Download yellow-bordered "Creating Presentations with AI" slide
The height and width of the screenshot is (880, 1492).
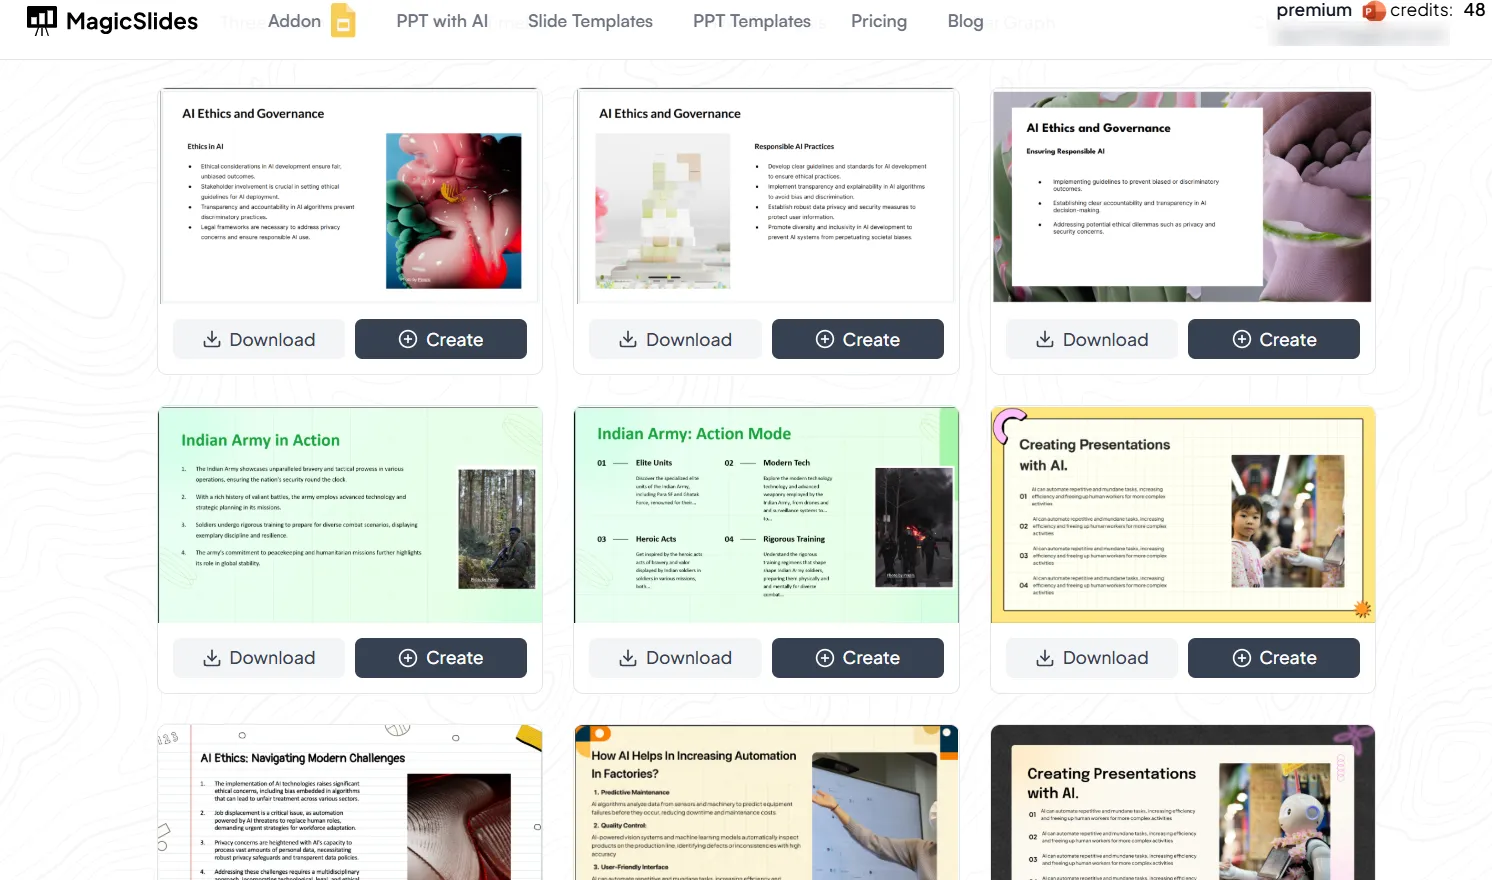1092,658
